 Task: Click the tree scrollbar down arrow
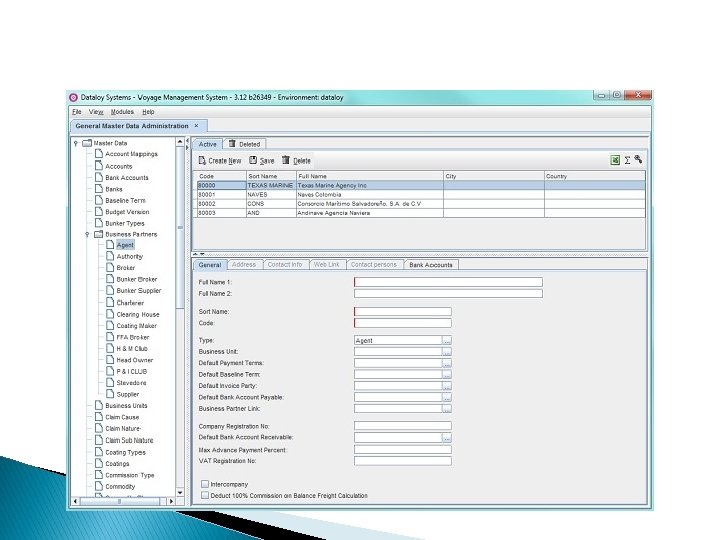(x=180, y=492)
